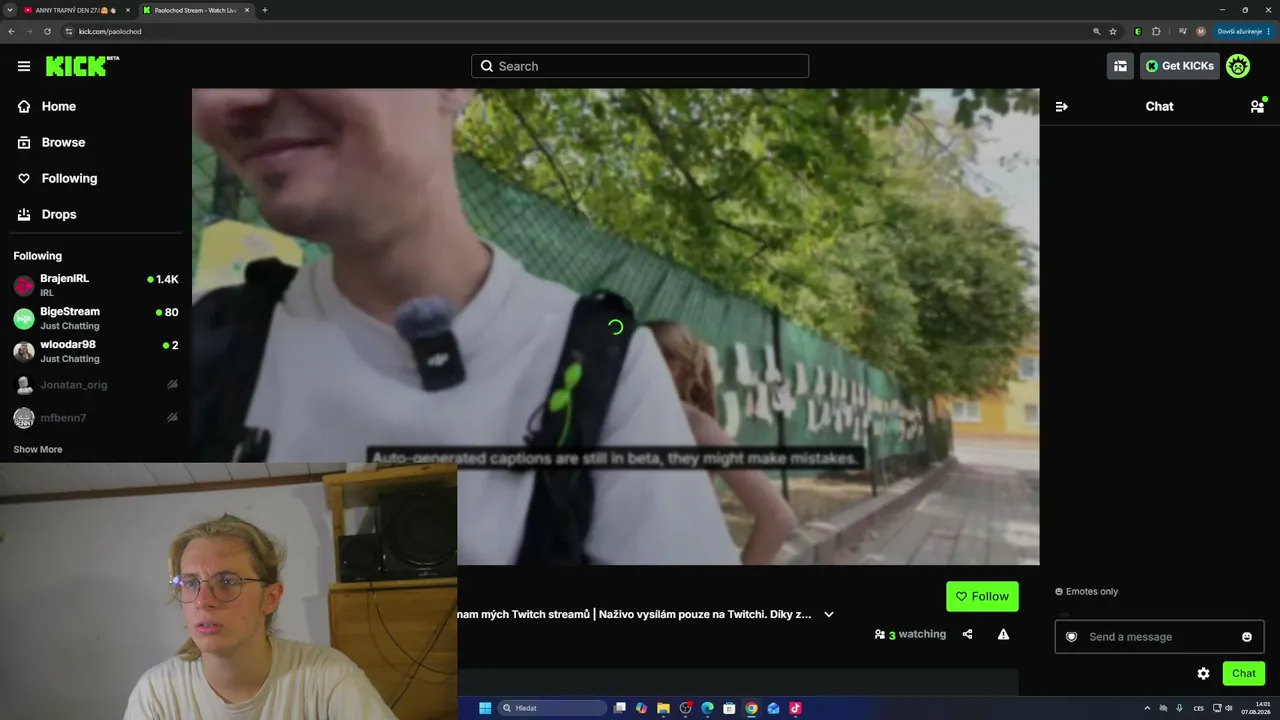
Task: Open Microsoft Edge from the taskbar
Action: [x=707, y=708]
